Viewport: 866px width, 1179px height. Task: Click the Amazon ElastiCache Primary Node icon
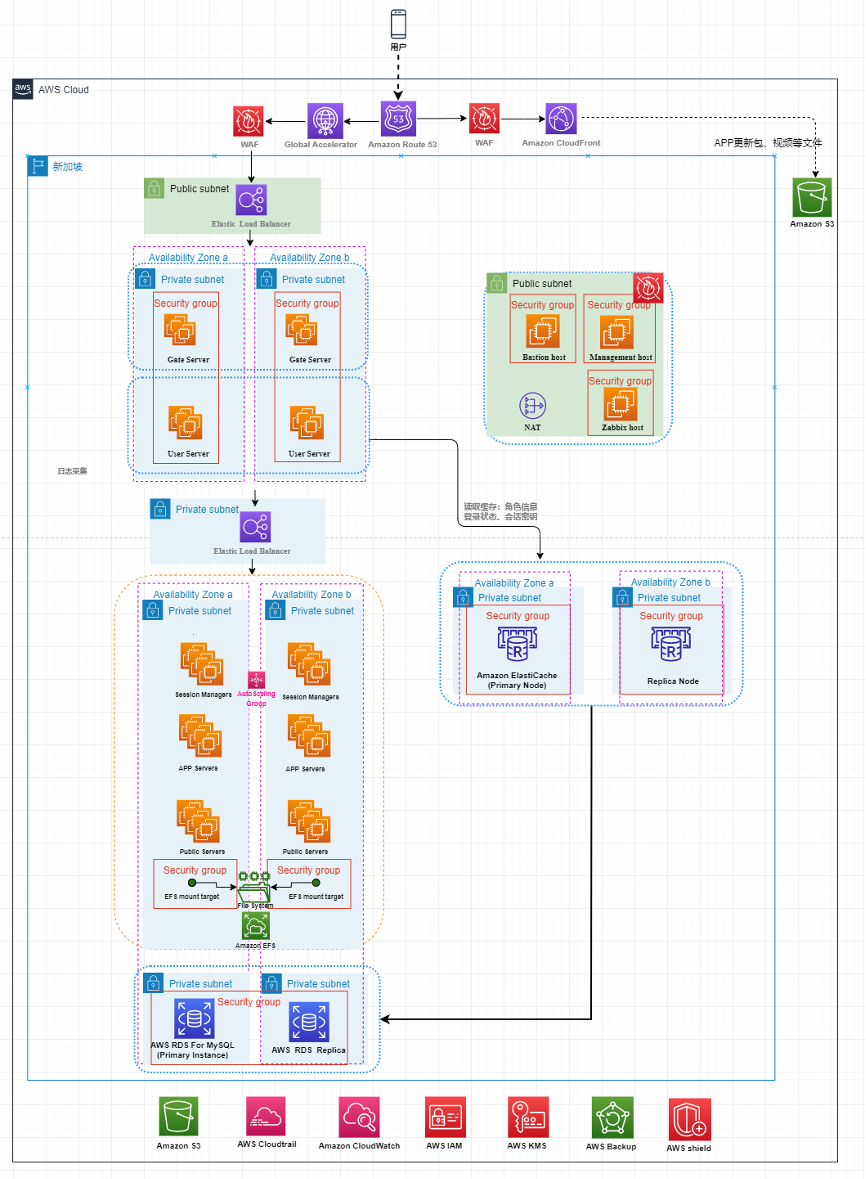[x=517, y=645]
